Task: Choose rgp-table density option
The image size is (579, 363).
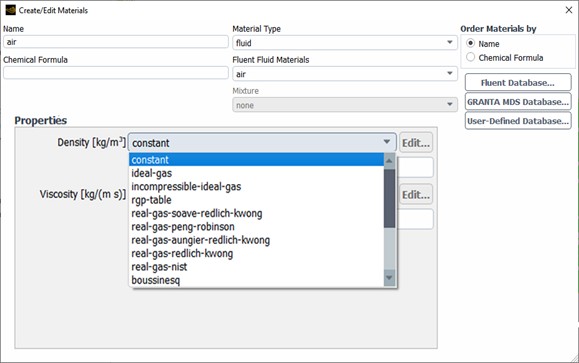Action: coord(257,200)
